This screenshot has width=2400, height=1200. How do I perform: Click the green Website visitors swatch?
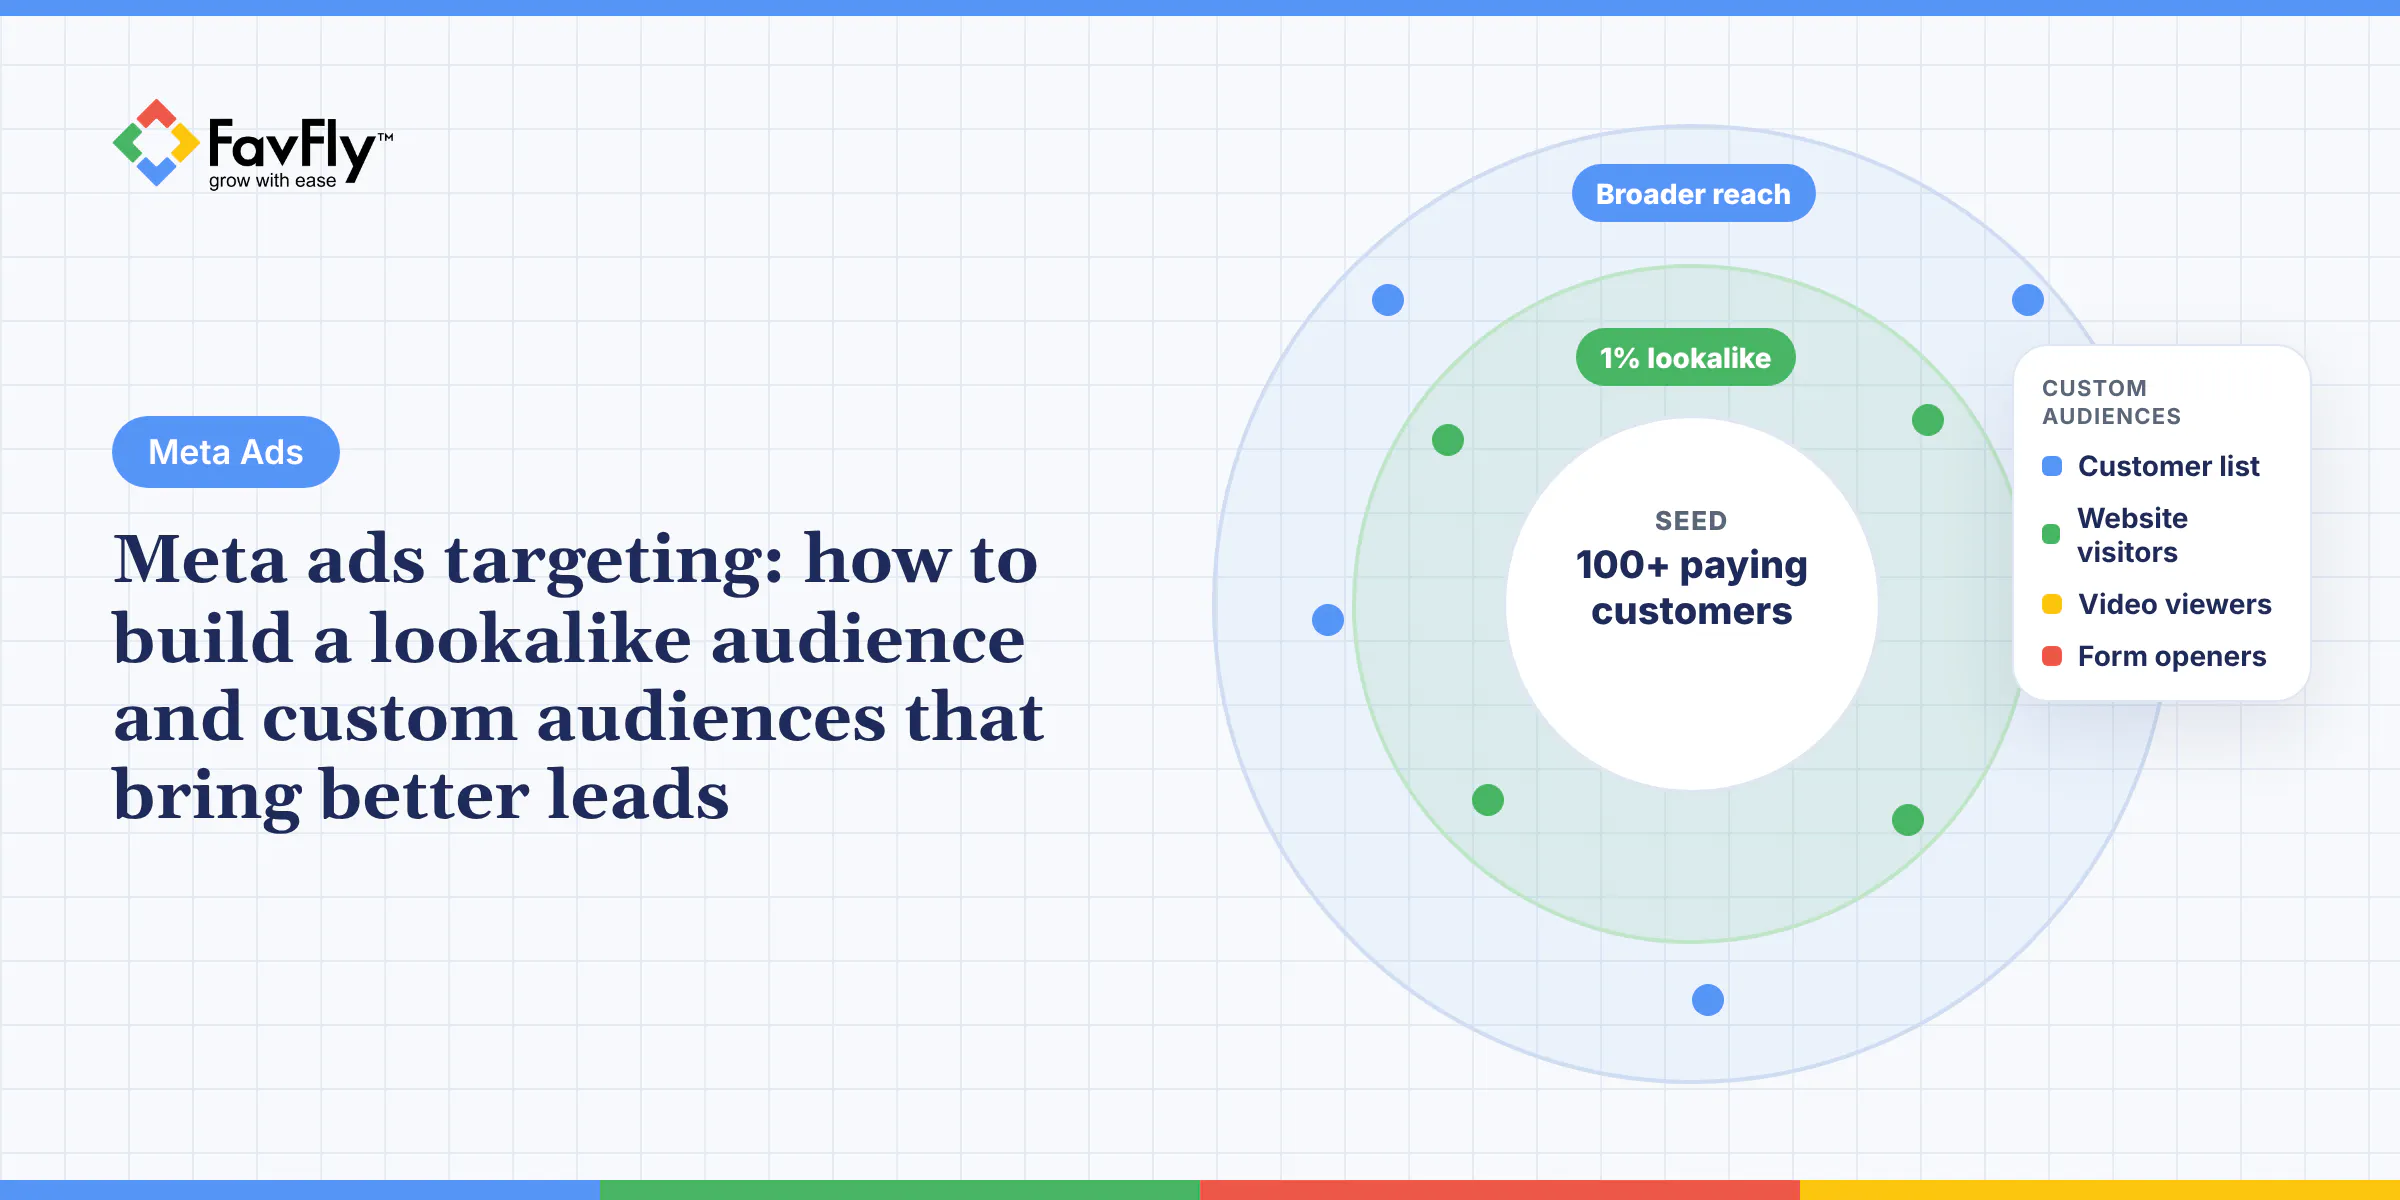[x=2051, y=534]
